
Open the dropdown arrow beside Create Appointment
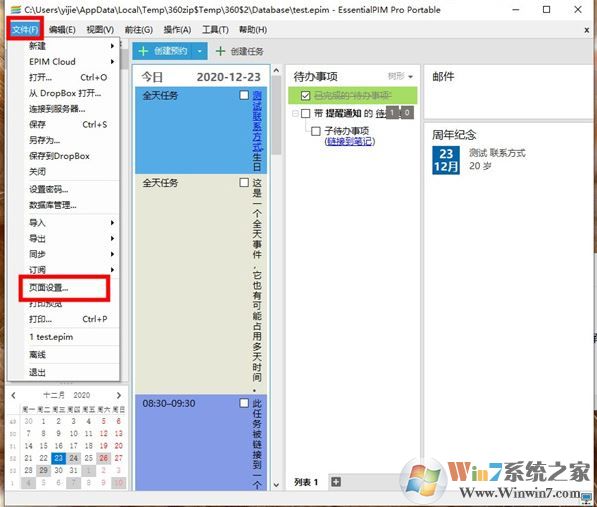click(200, 51)
